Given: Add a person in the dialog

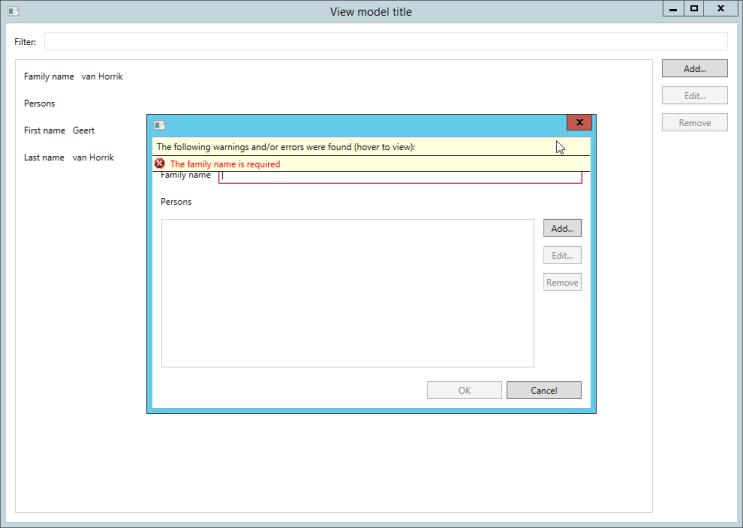Looking at the screenshot, I should (x=562, y=228).
